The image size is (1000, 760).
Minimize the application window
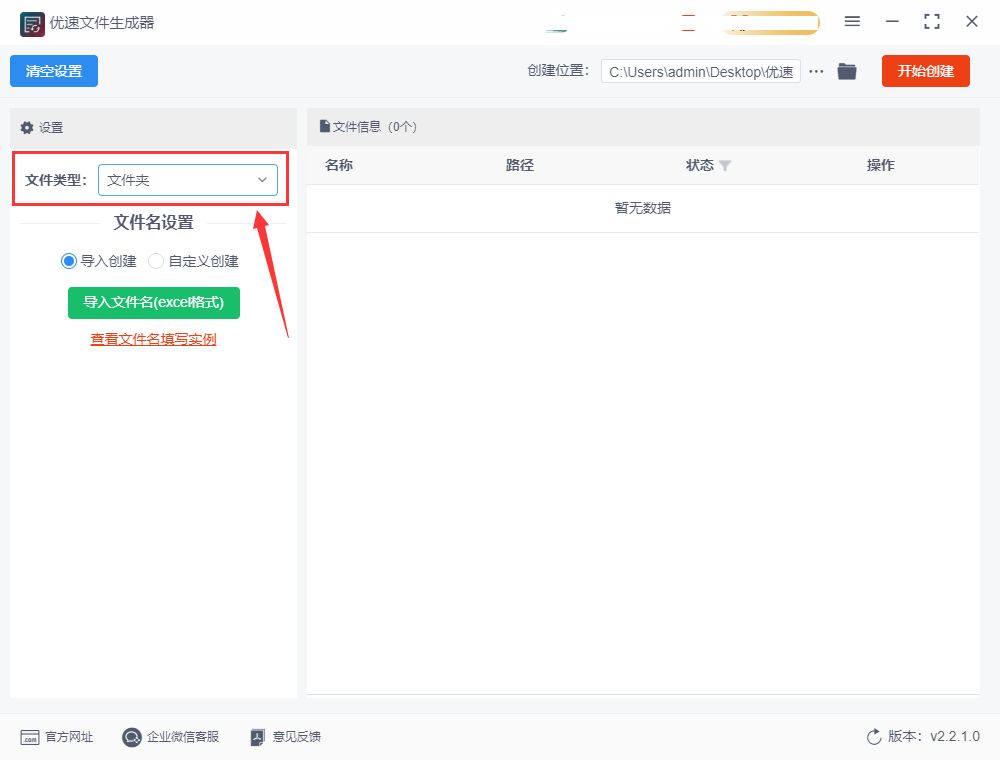point(892,22)
